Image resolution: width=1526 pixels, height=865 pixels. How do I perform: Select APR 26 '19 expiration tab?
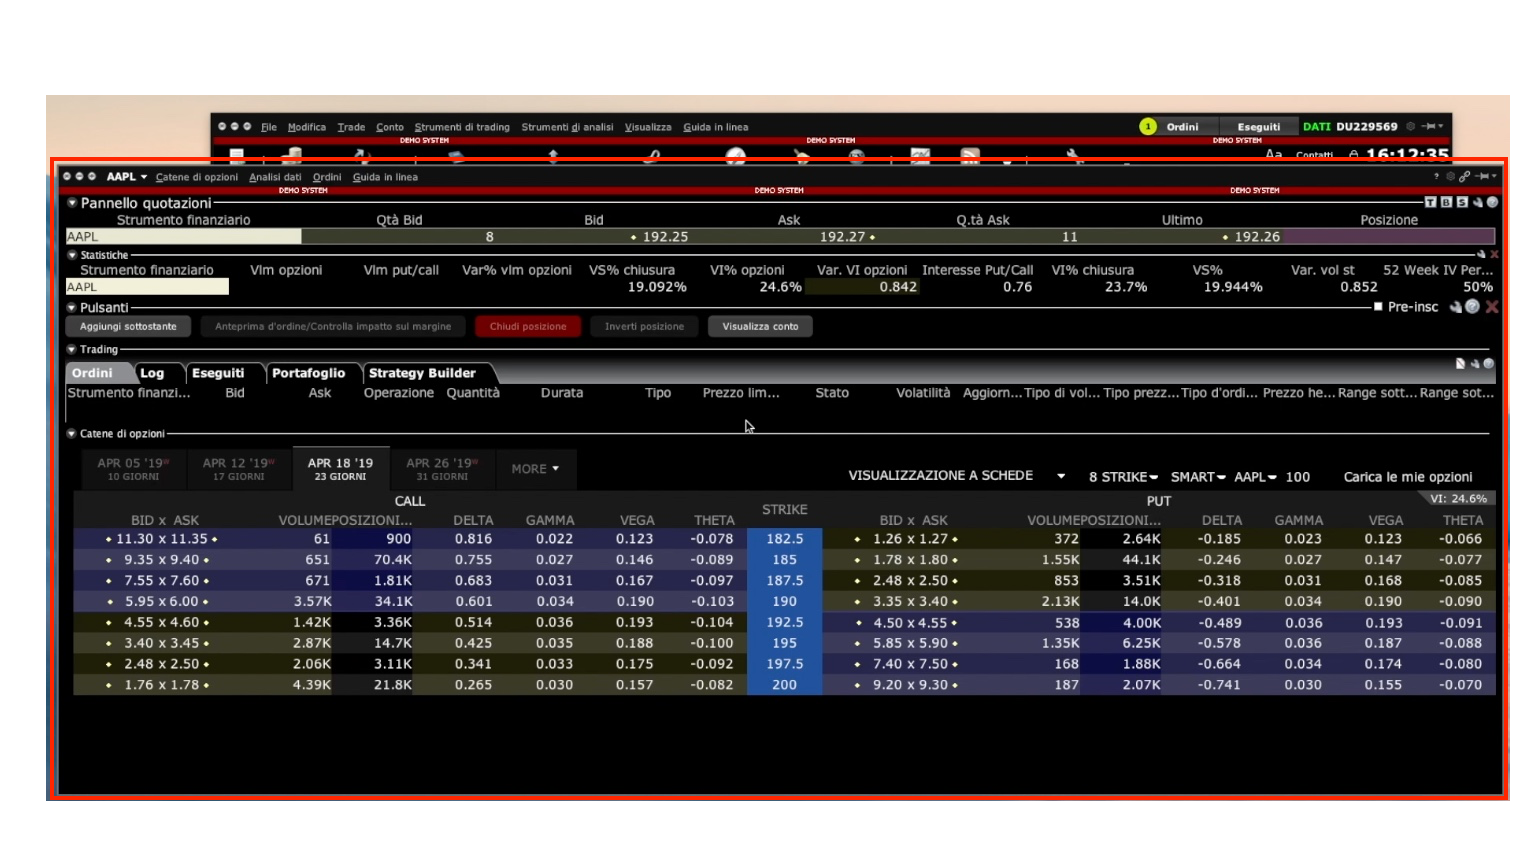[x=441, y=469]
